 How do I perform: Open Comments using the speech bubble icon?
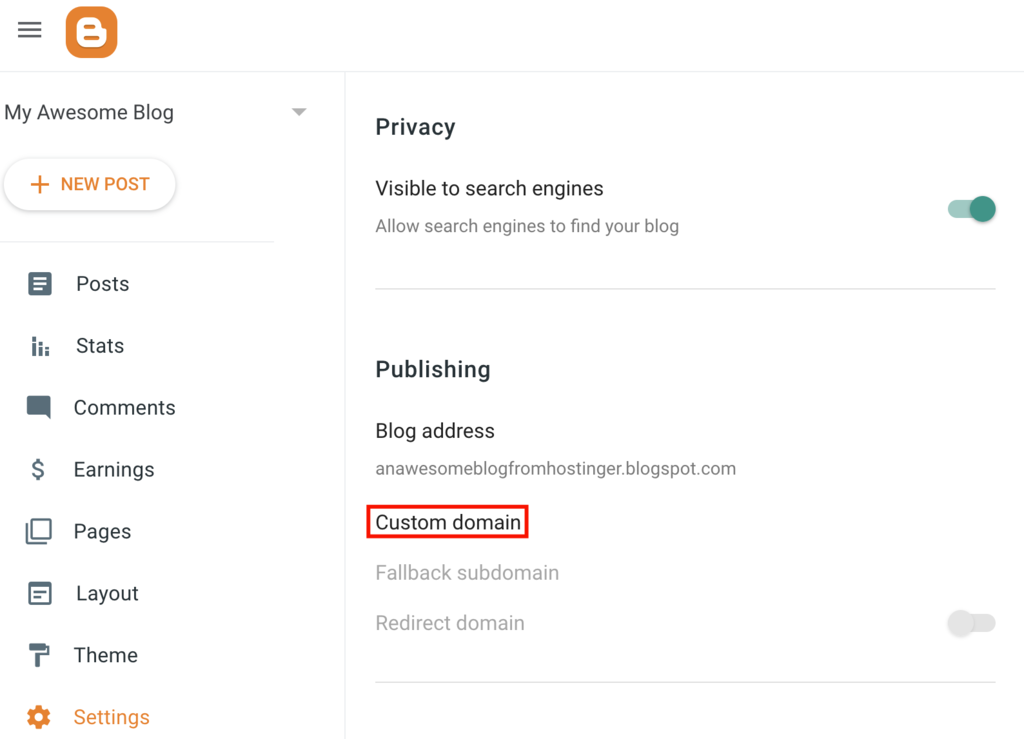(40, 407)
